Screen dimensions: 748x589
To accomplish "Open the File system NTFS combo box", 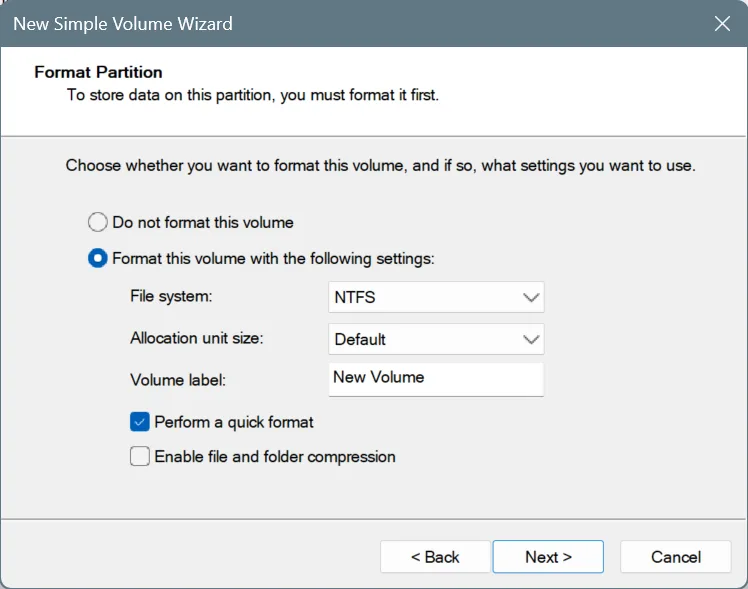I will 436,297.
